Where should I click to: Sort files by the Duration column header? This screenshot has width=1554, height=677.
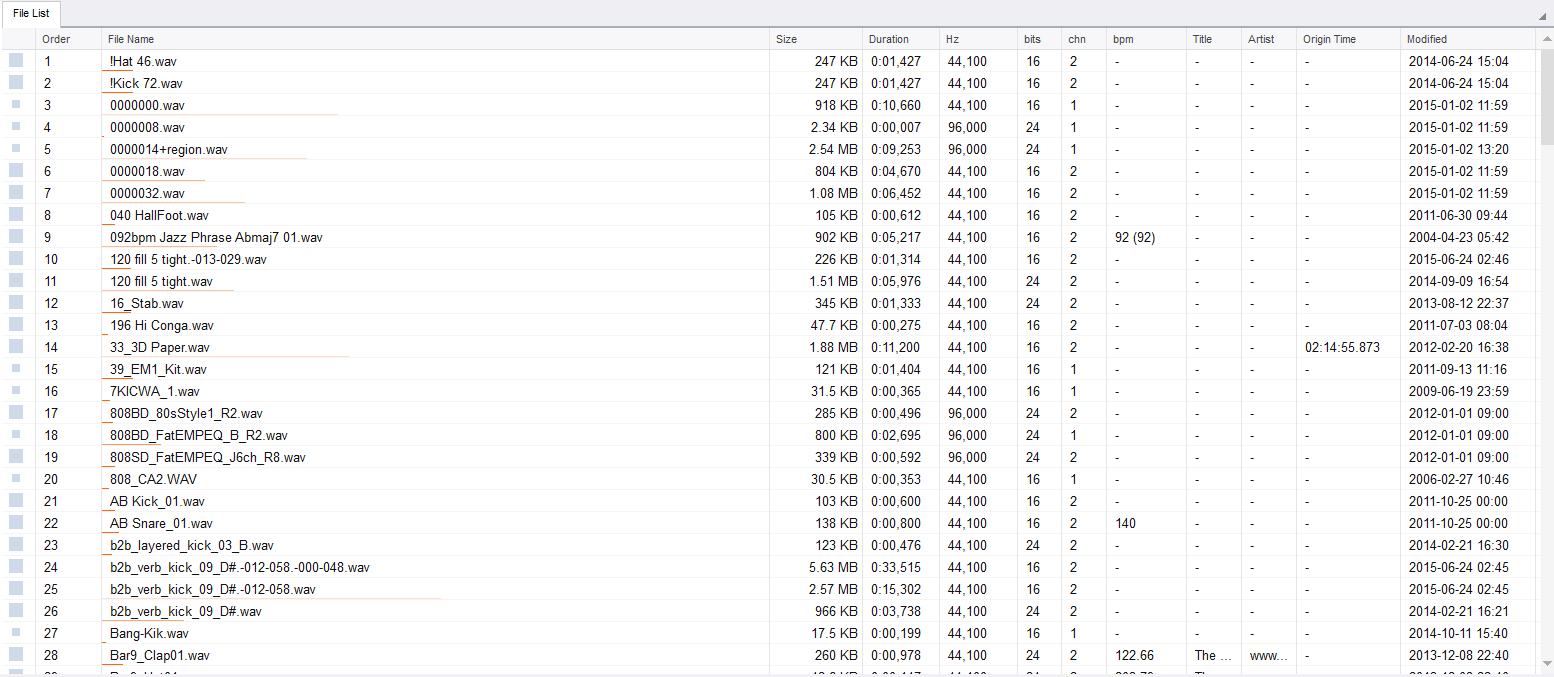point(888,39)
